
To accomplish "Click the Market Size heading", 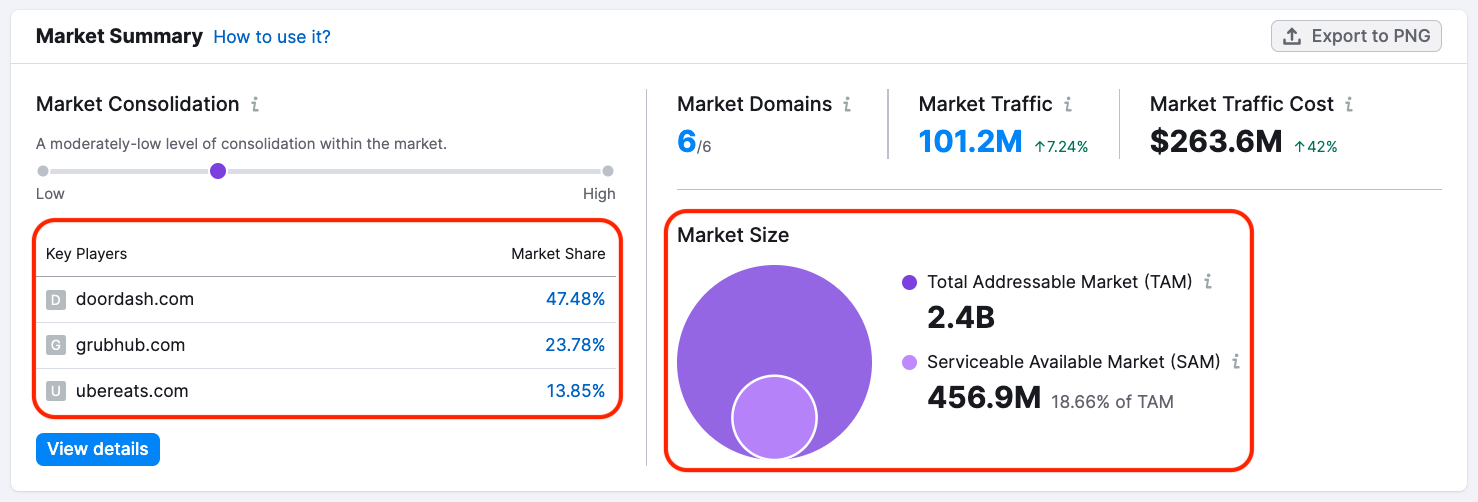I will pyautogui.click(x=733, y=235).
